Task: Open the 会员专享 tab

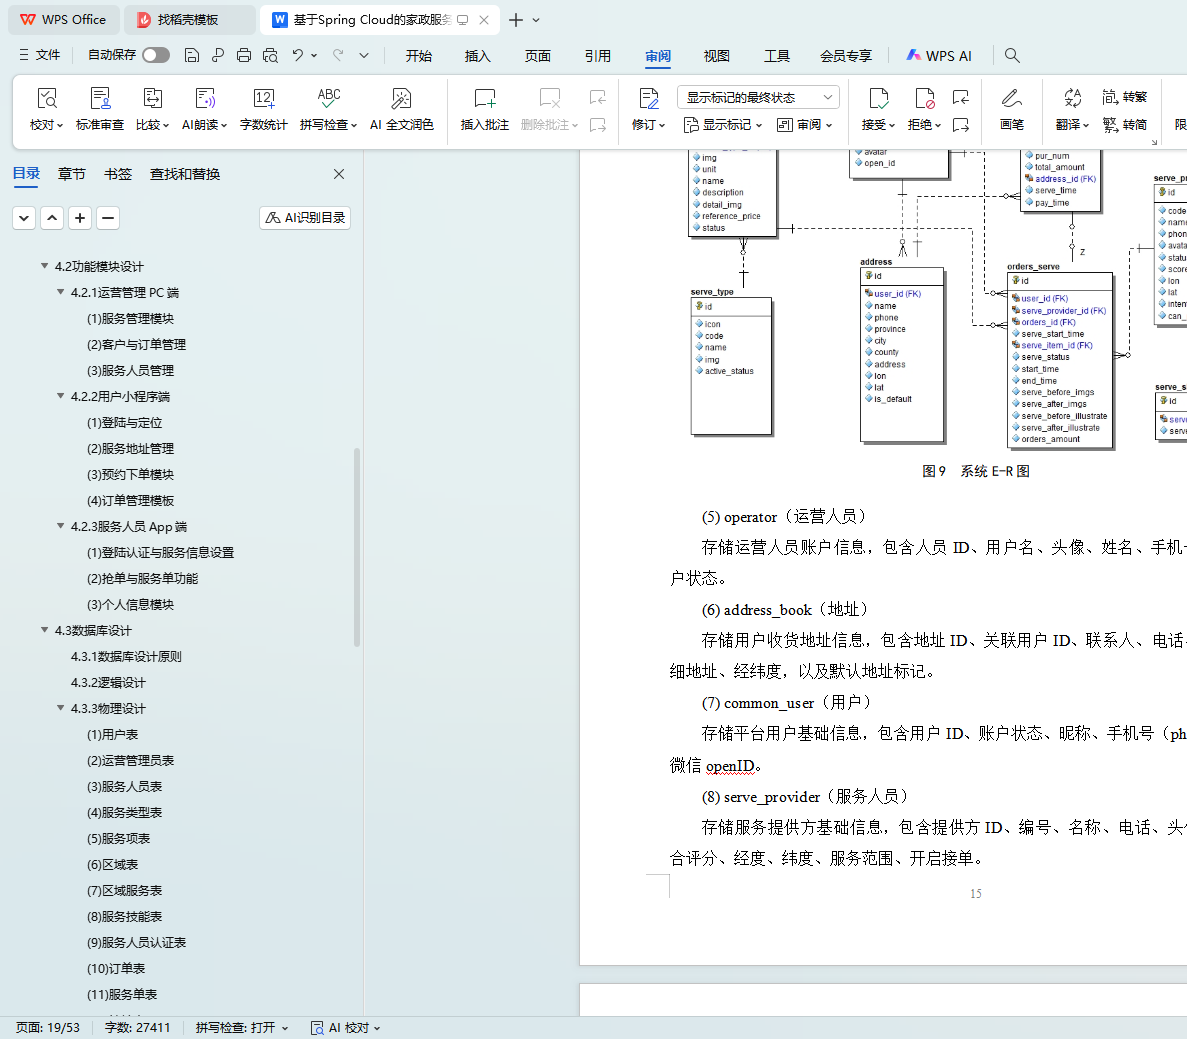Action: (846, 55)
